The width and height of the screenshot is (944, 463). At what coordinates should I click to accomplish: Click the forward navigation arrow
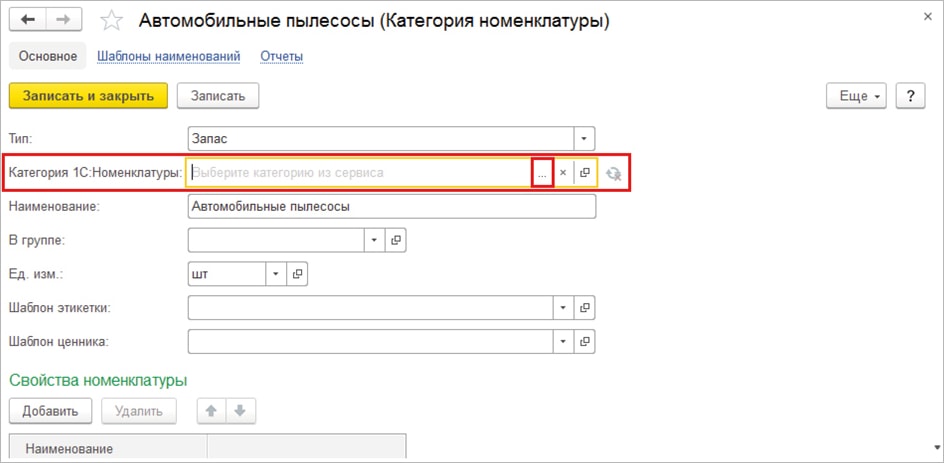click(62, 20)
